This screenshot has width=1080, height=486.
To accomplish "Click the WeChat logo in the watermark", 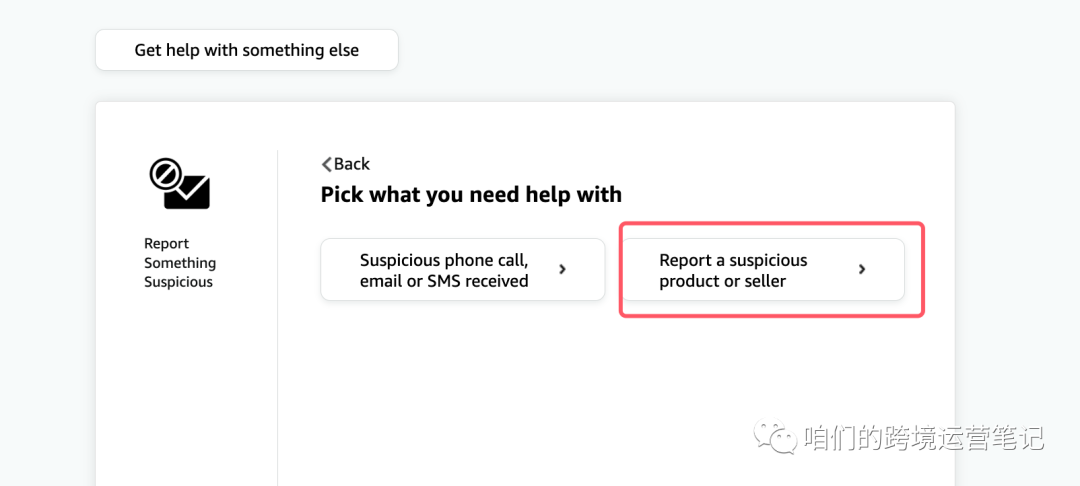I will (776, 435).
